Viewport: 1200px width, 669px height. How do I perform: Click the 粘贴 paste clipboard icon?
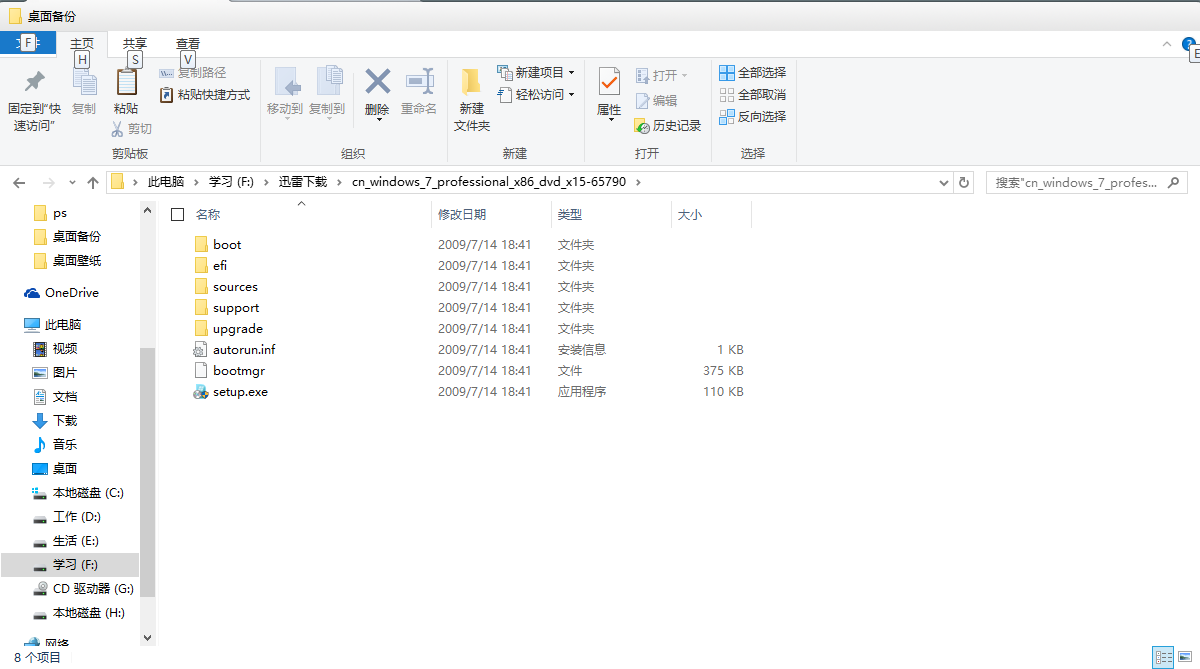click(126, 82)
